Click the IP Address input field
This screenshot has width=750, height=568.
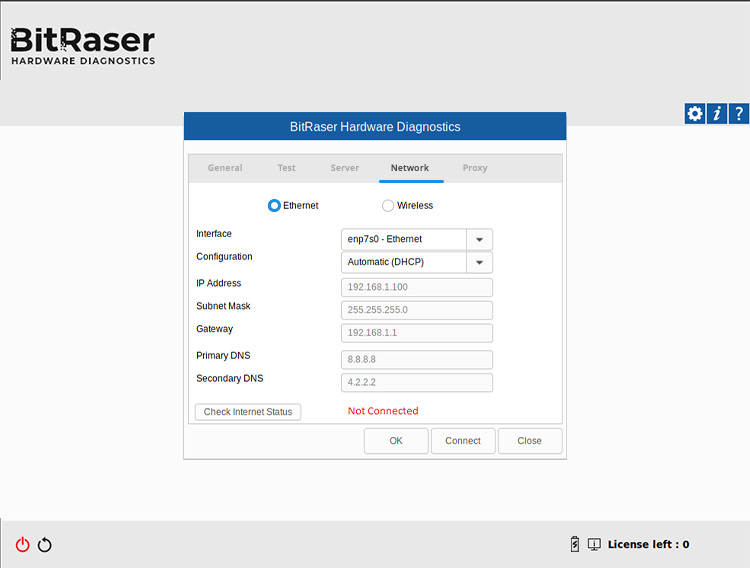tap(417, 287)
